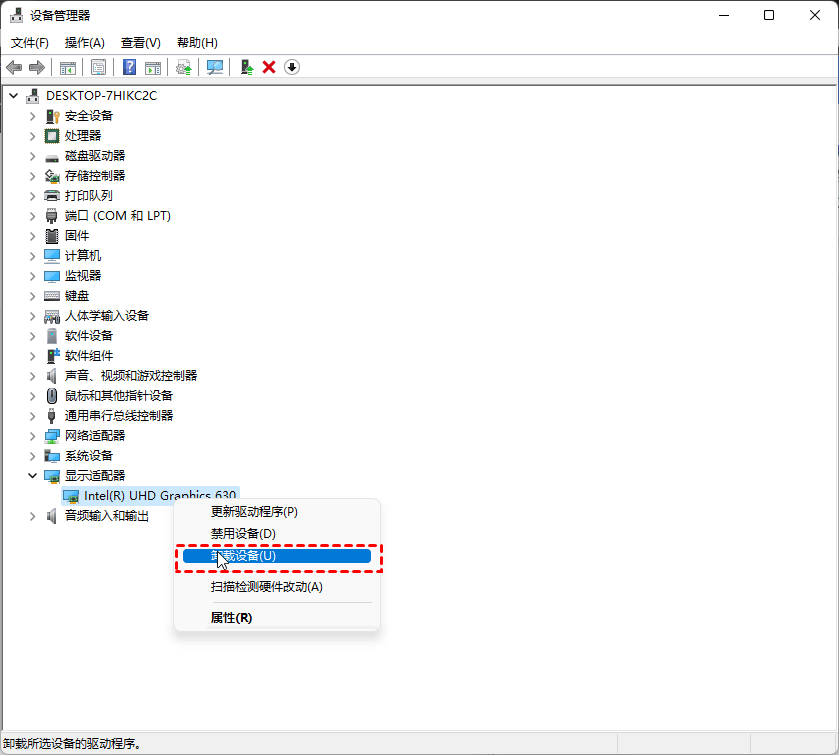Expand the 网络适配器 category
Screen dimensions: 839x755
point(32,436)
